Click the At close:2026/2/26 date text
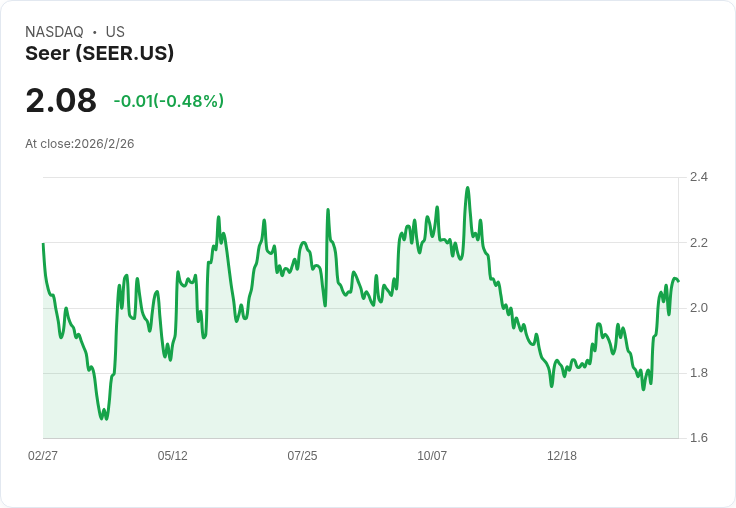This screenshot has height=508, width=736. (80, 144)
